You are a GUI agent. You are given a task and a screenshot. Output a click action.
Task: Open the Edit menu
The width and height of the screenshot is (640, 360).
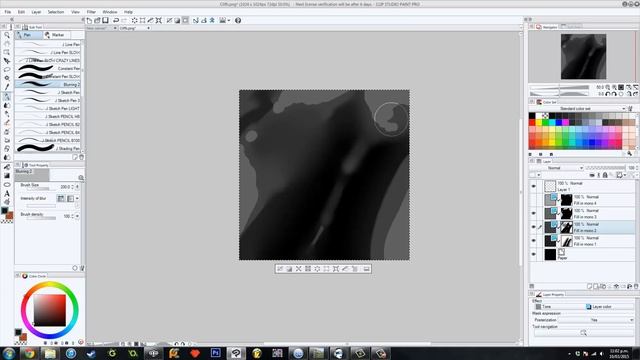pos(21,12)
